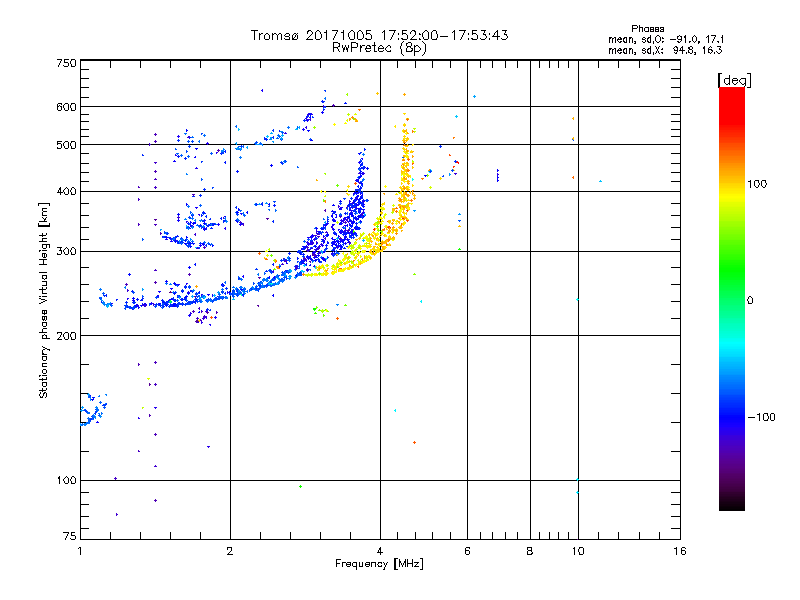Click 'mean, sd,O: -91.0, 17.1' text
This screenshot has width=800, height=600.
[x=666, y=39]
